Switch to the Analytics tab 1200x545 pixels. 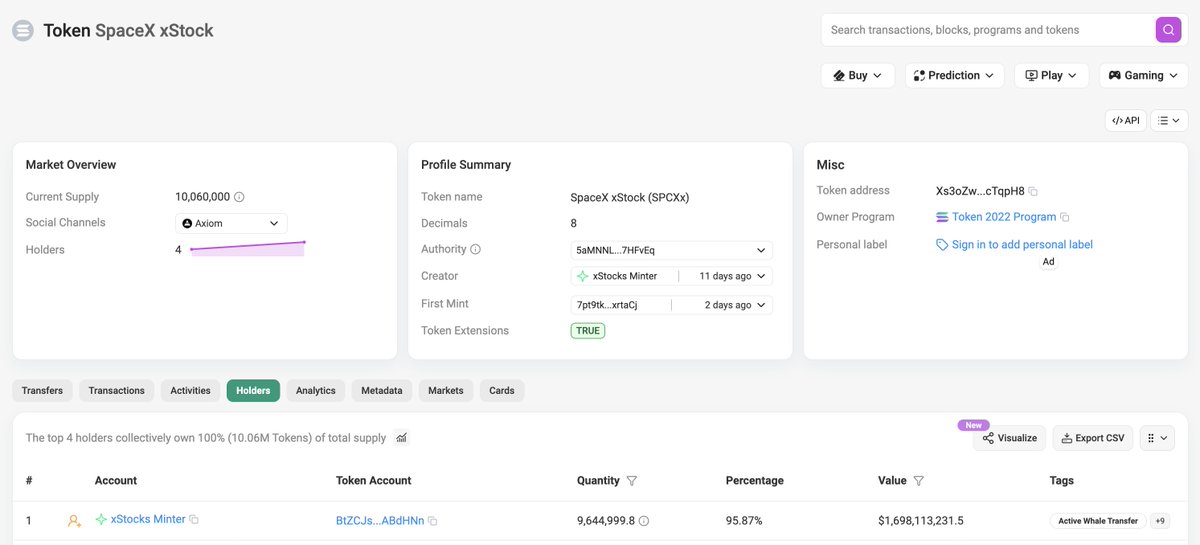316,391
